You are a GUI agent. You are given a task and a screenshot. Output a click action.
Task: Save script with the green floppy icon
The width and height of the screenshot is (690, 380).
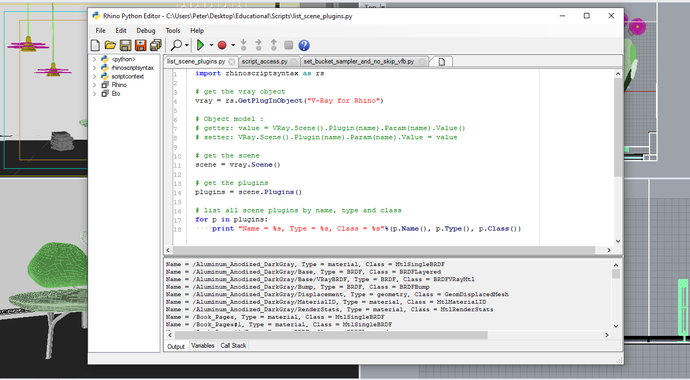coord(125,45)
